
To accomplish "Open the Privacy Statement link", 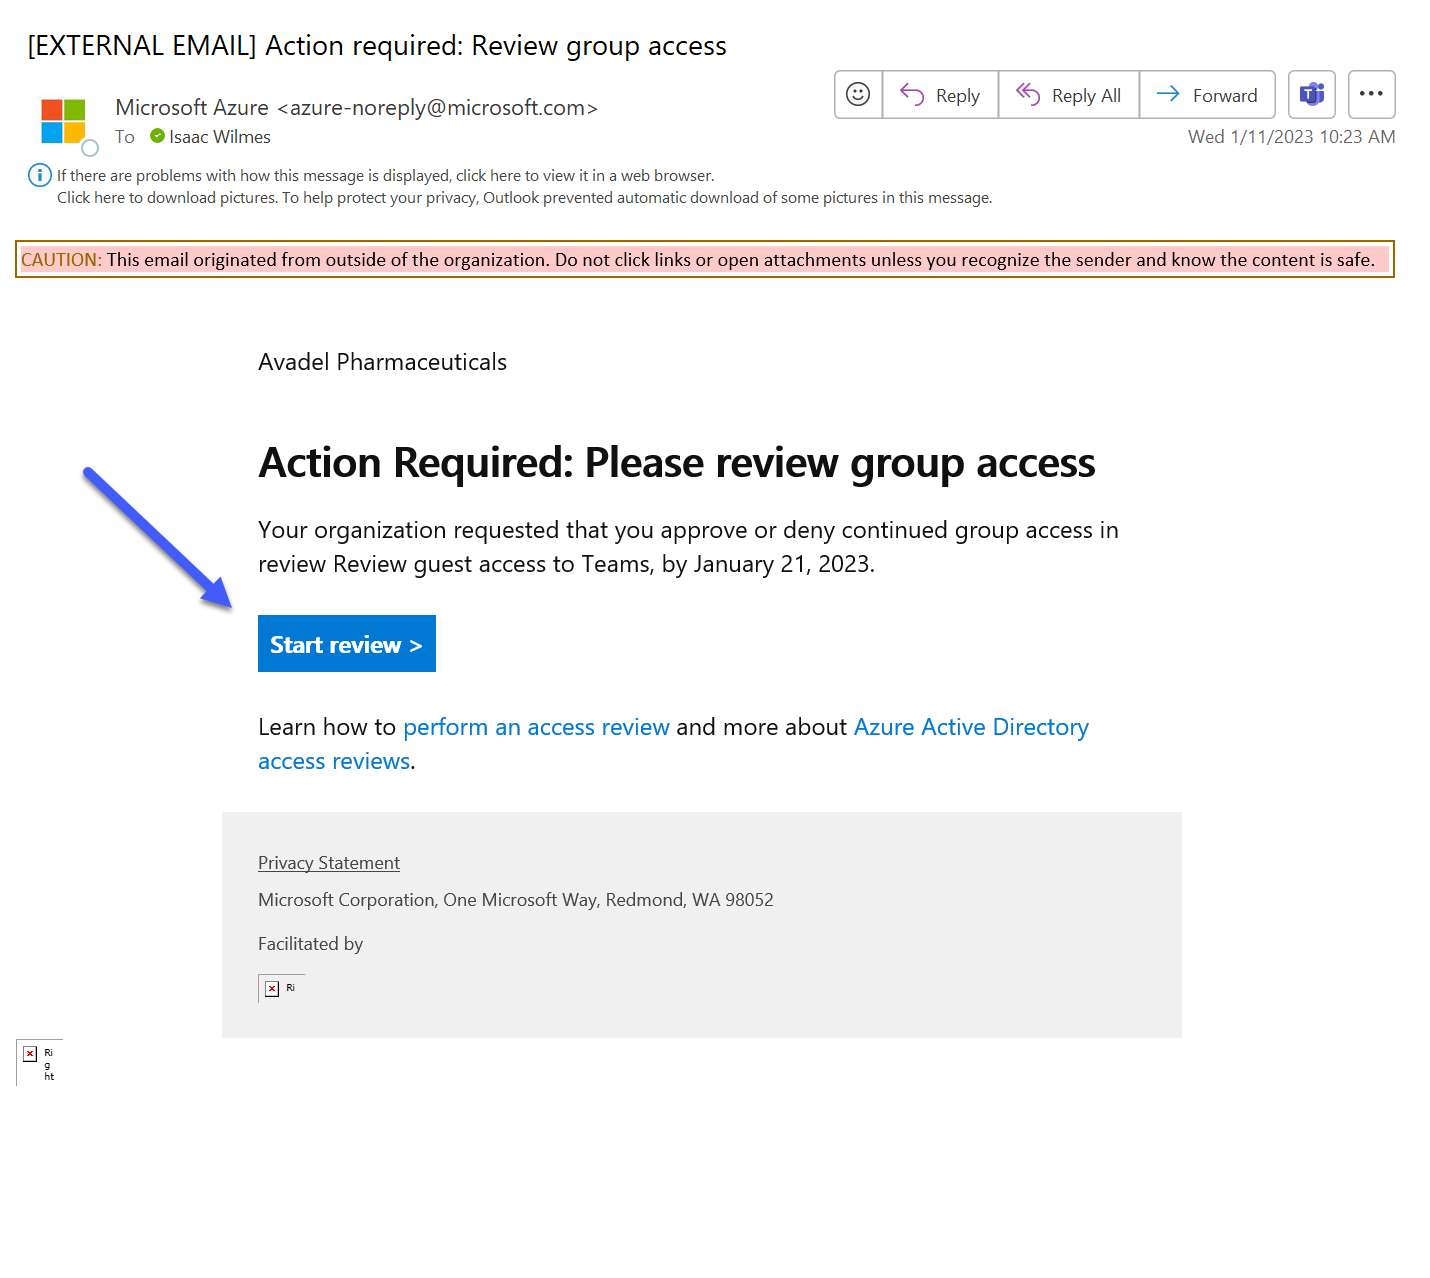I will tap(329, 863).
